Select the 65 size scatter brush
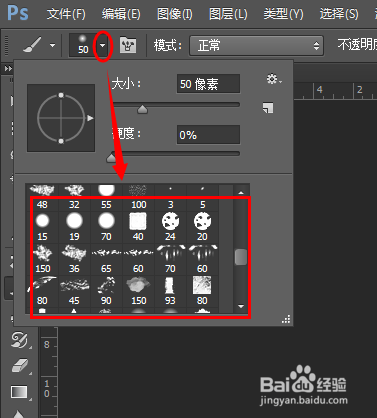Screen dimensions: 377x418 (106, 259)
